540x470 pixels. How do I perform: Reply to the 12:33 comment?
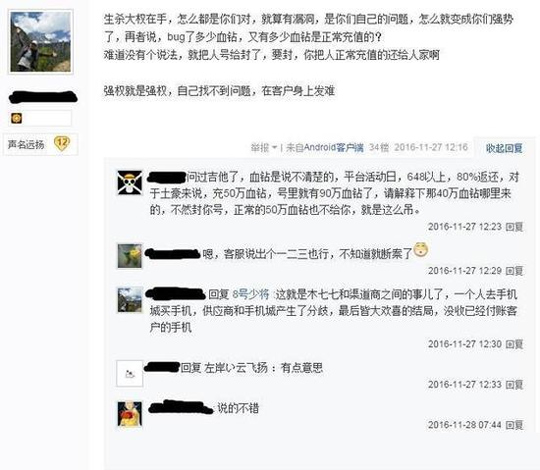pyautogui.click(x=515, y=384)
